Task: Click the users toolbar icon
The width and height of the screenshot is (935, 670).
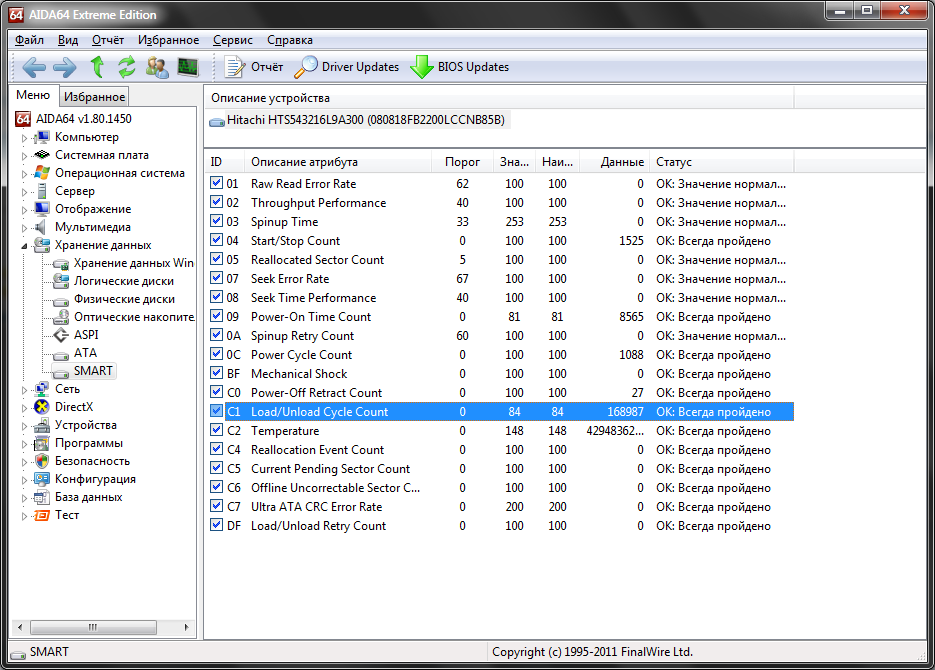Action: click(x=157, y=67)
